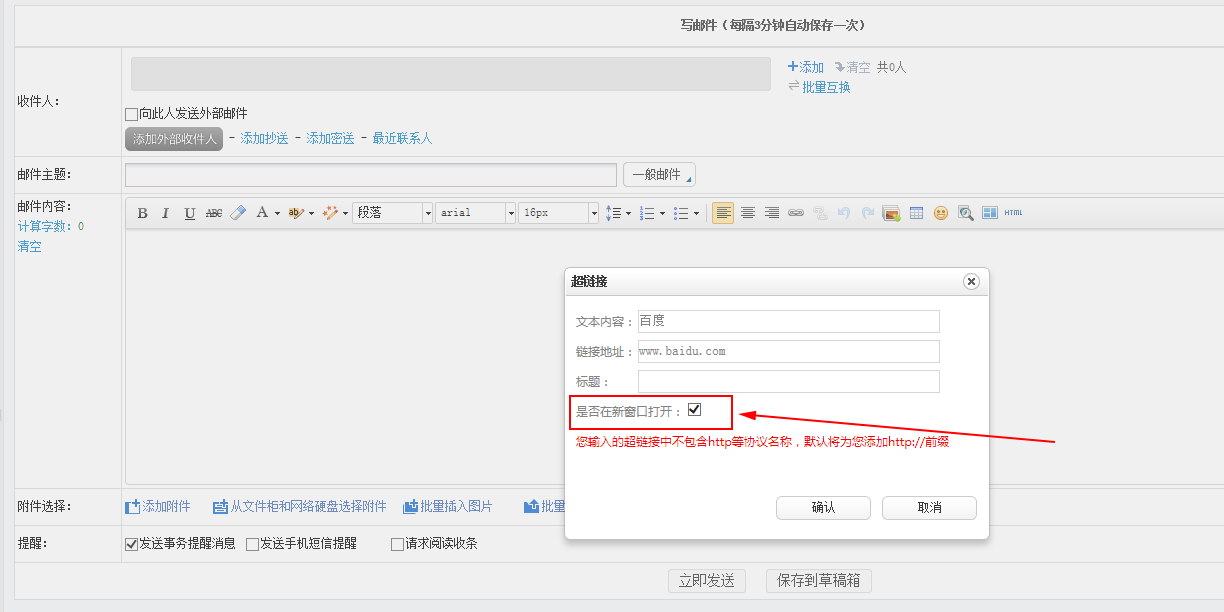Expand the arial font family dropdown

510,213
